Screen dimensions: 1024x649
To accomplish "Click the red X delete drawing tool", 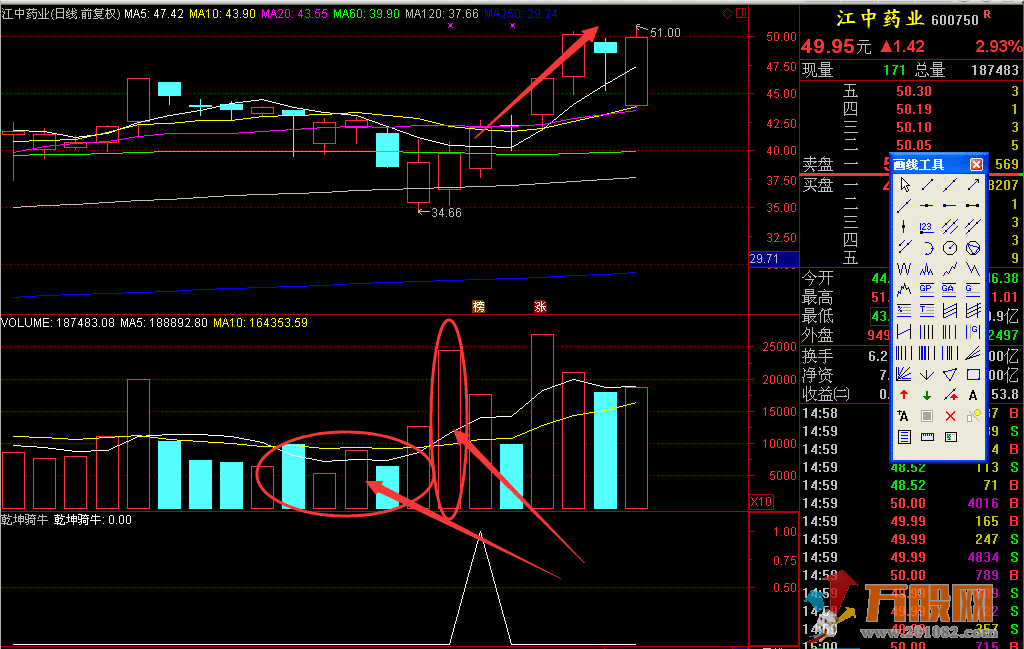I will (950, 416).
